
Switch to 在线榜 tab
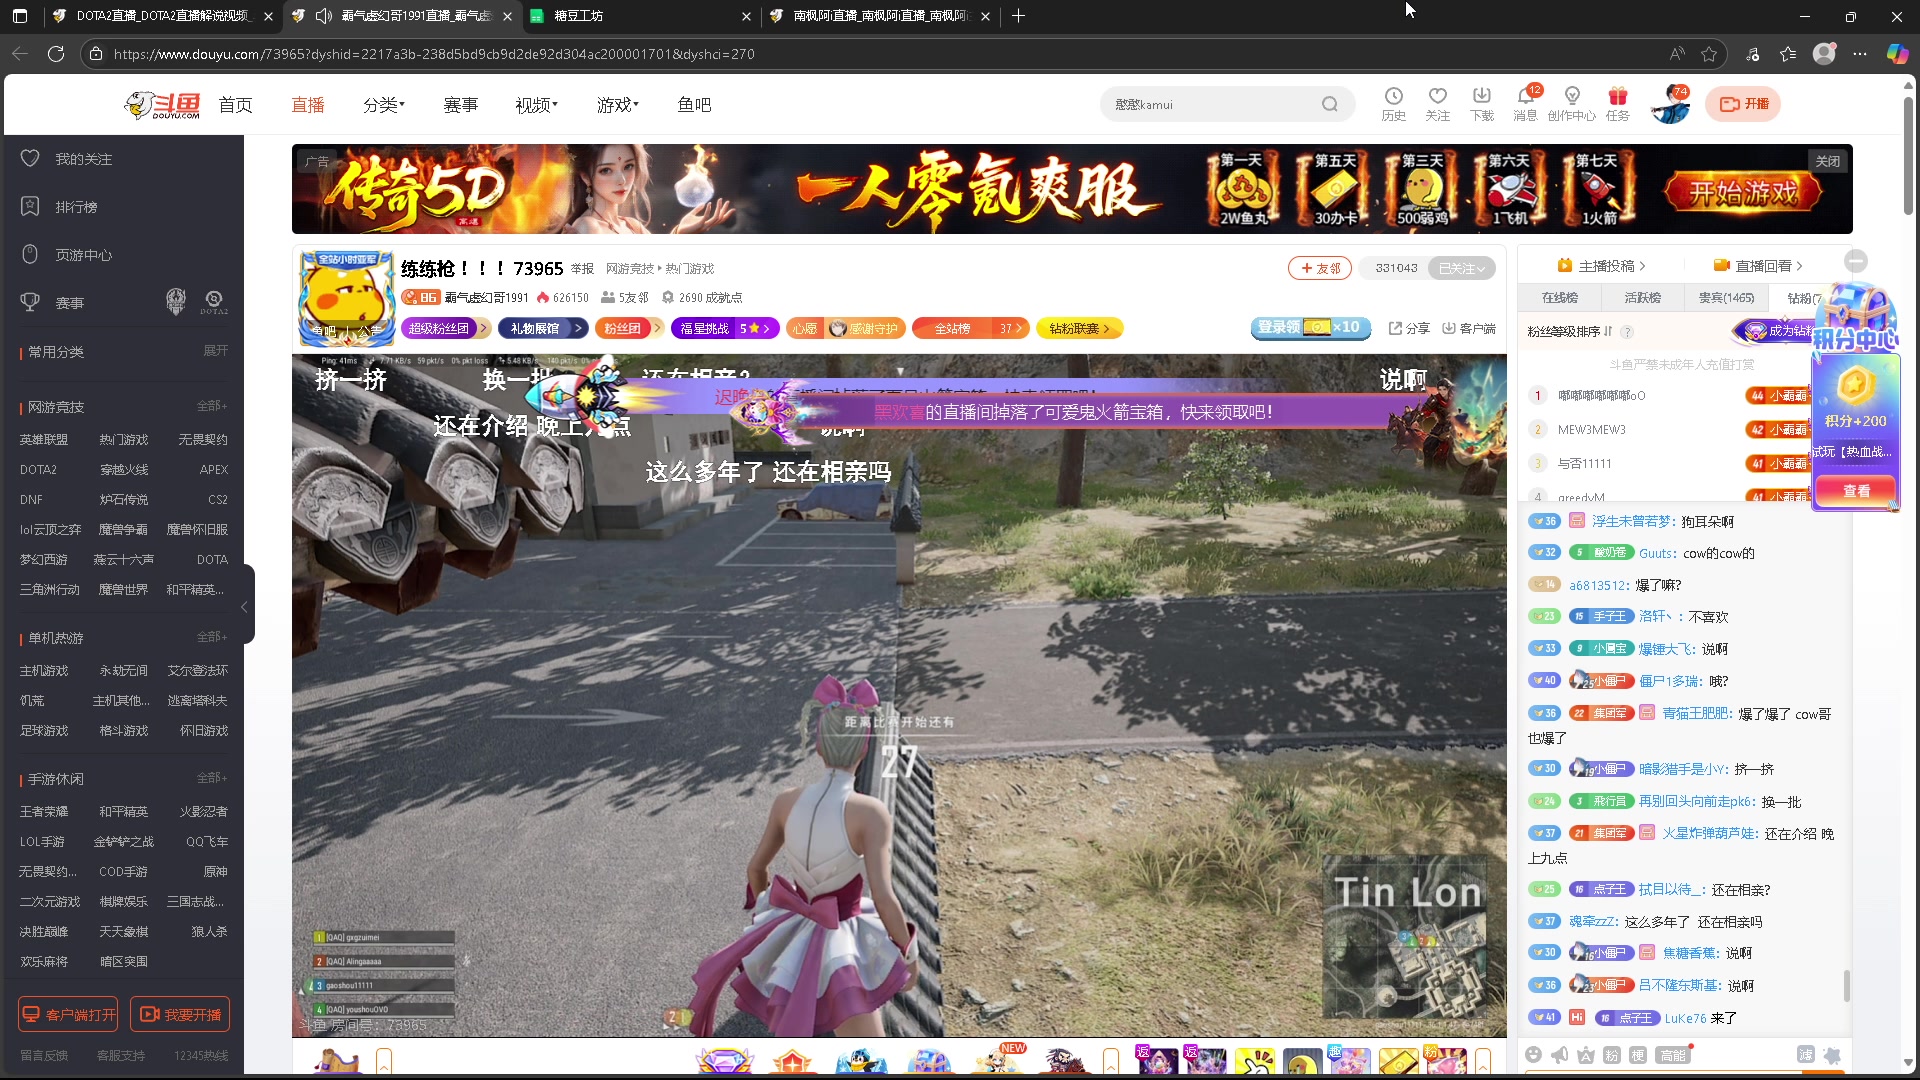[1560, 298]
